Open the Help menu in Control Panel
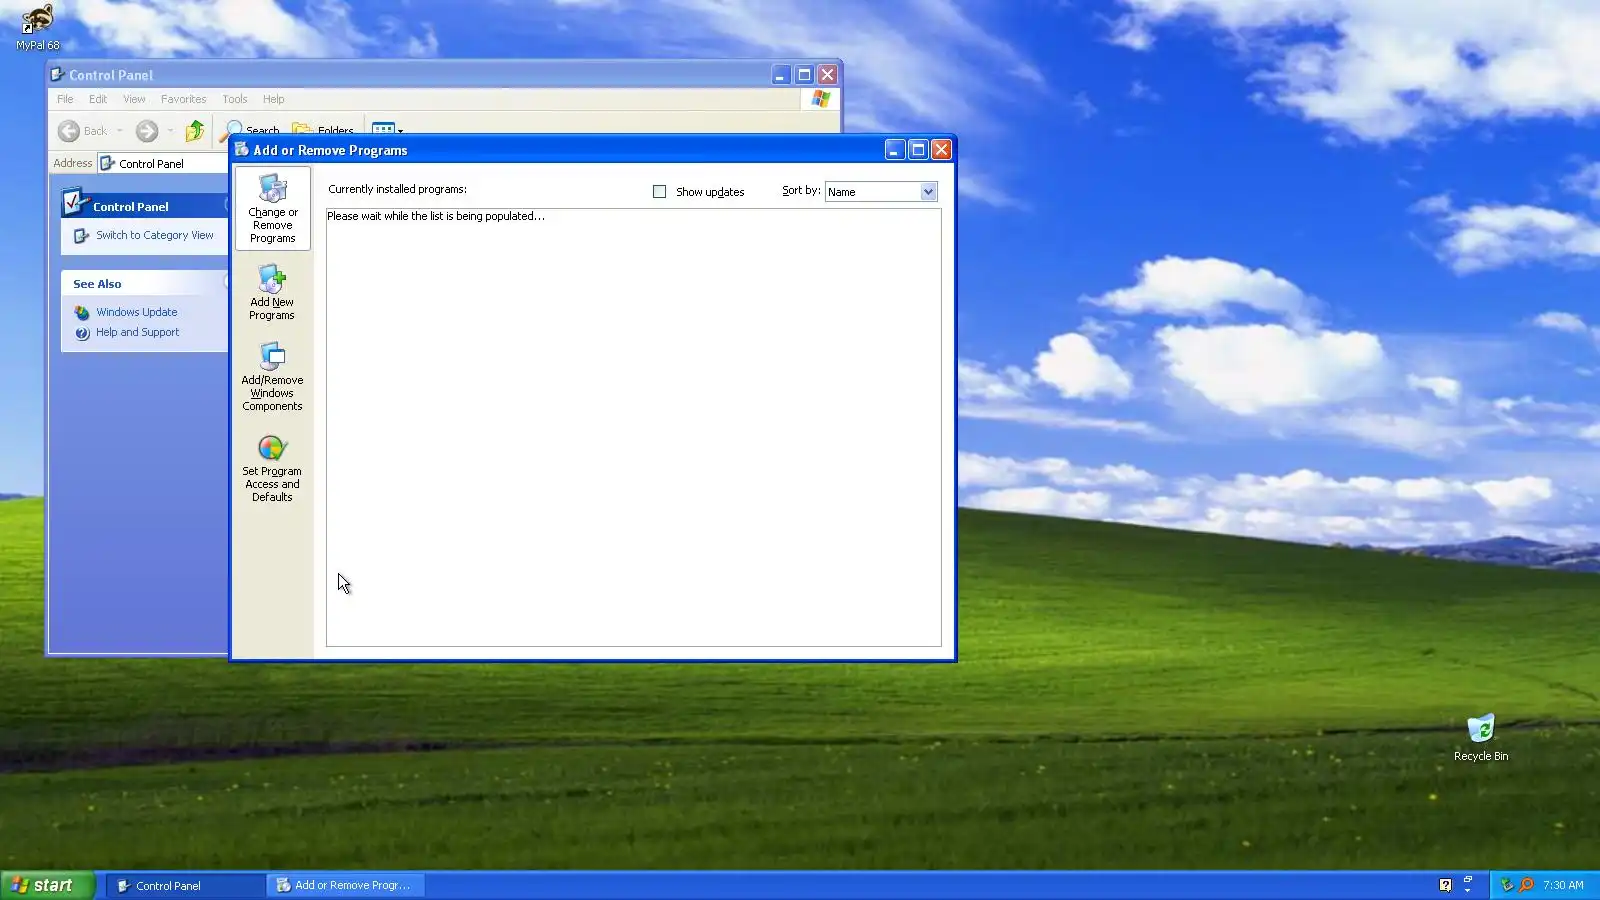The image size is (1600, 900). (x=274, y=99)
